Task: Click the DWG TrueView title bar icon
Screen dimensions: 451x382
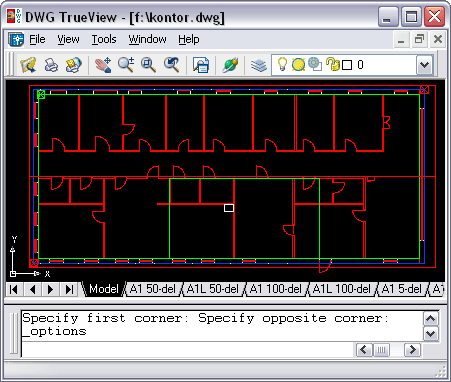Action: tap(14, 16)
